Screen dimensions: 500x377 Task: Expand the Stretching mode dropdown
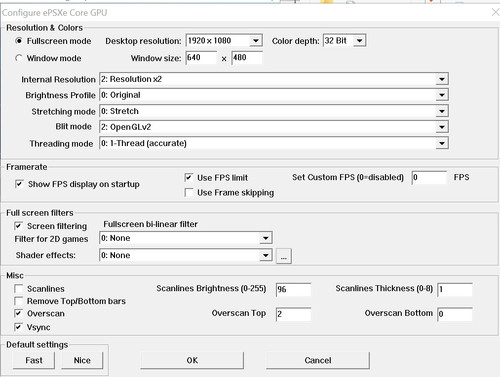click(x=274, y=111)
